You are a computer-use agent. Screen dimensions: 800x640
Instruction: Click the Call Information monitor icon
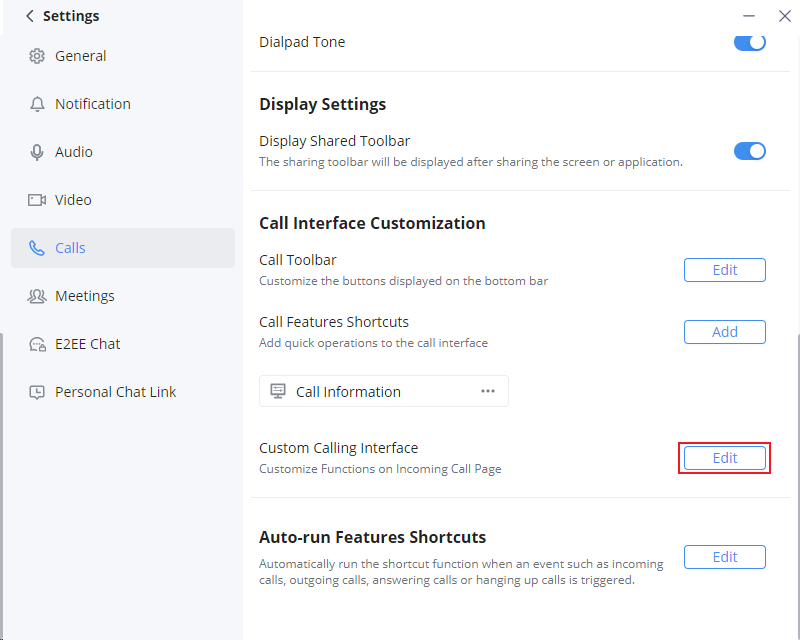278,391
